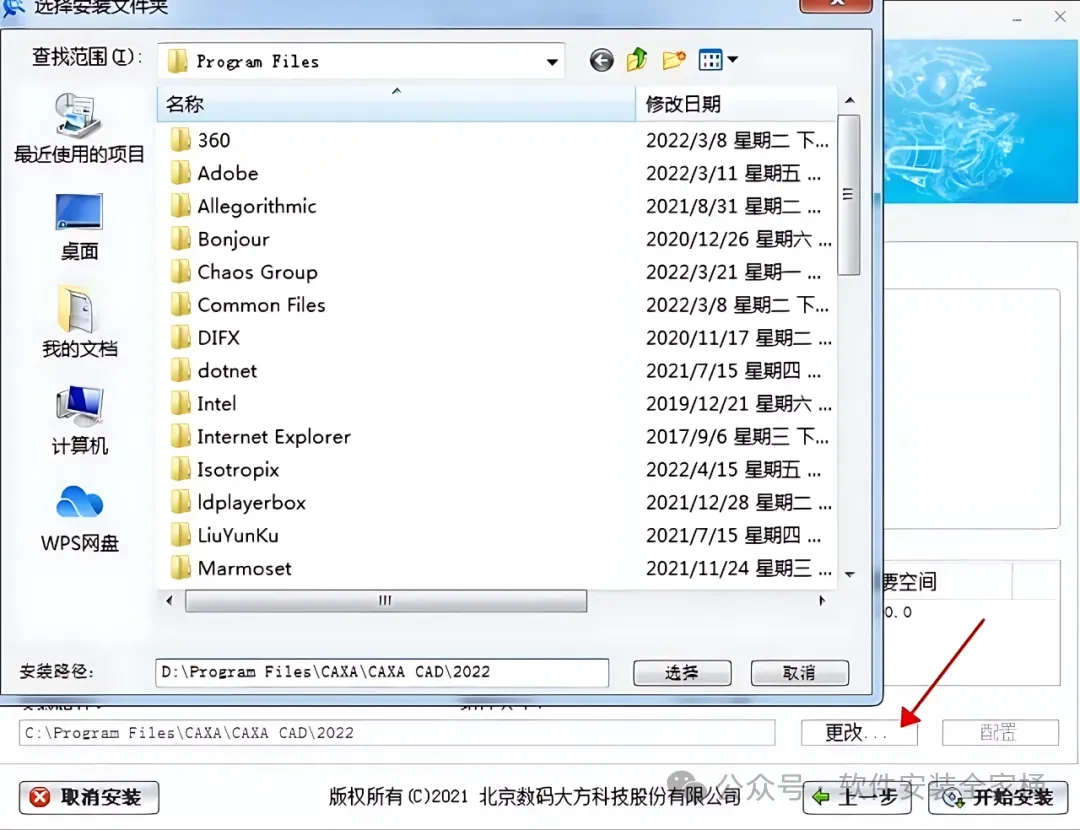The height and width of the screenshot is (830, 1080).
Task: Select the Chaos Group folder icon
Action: click(x=180, y=272)
